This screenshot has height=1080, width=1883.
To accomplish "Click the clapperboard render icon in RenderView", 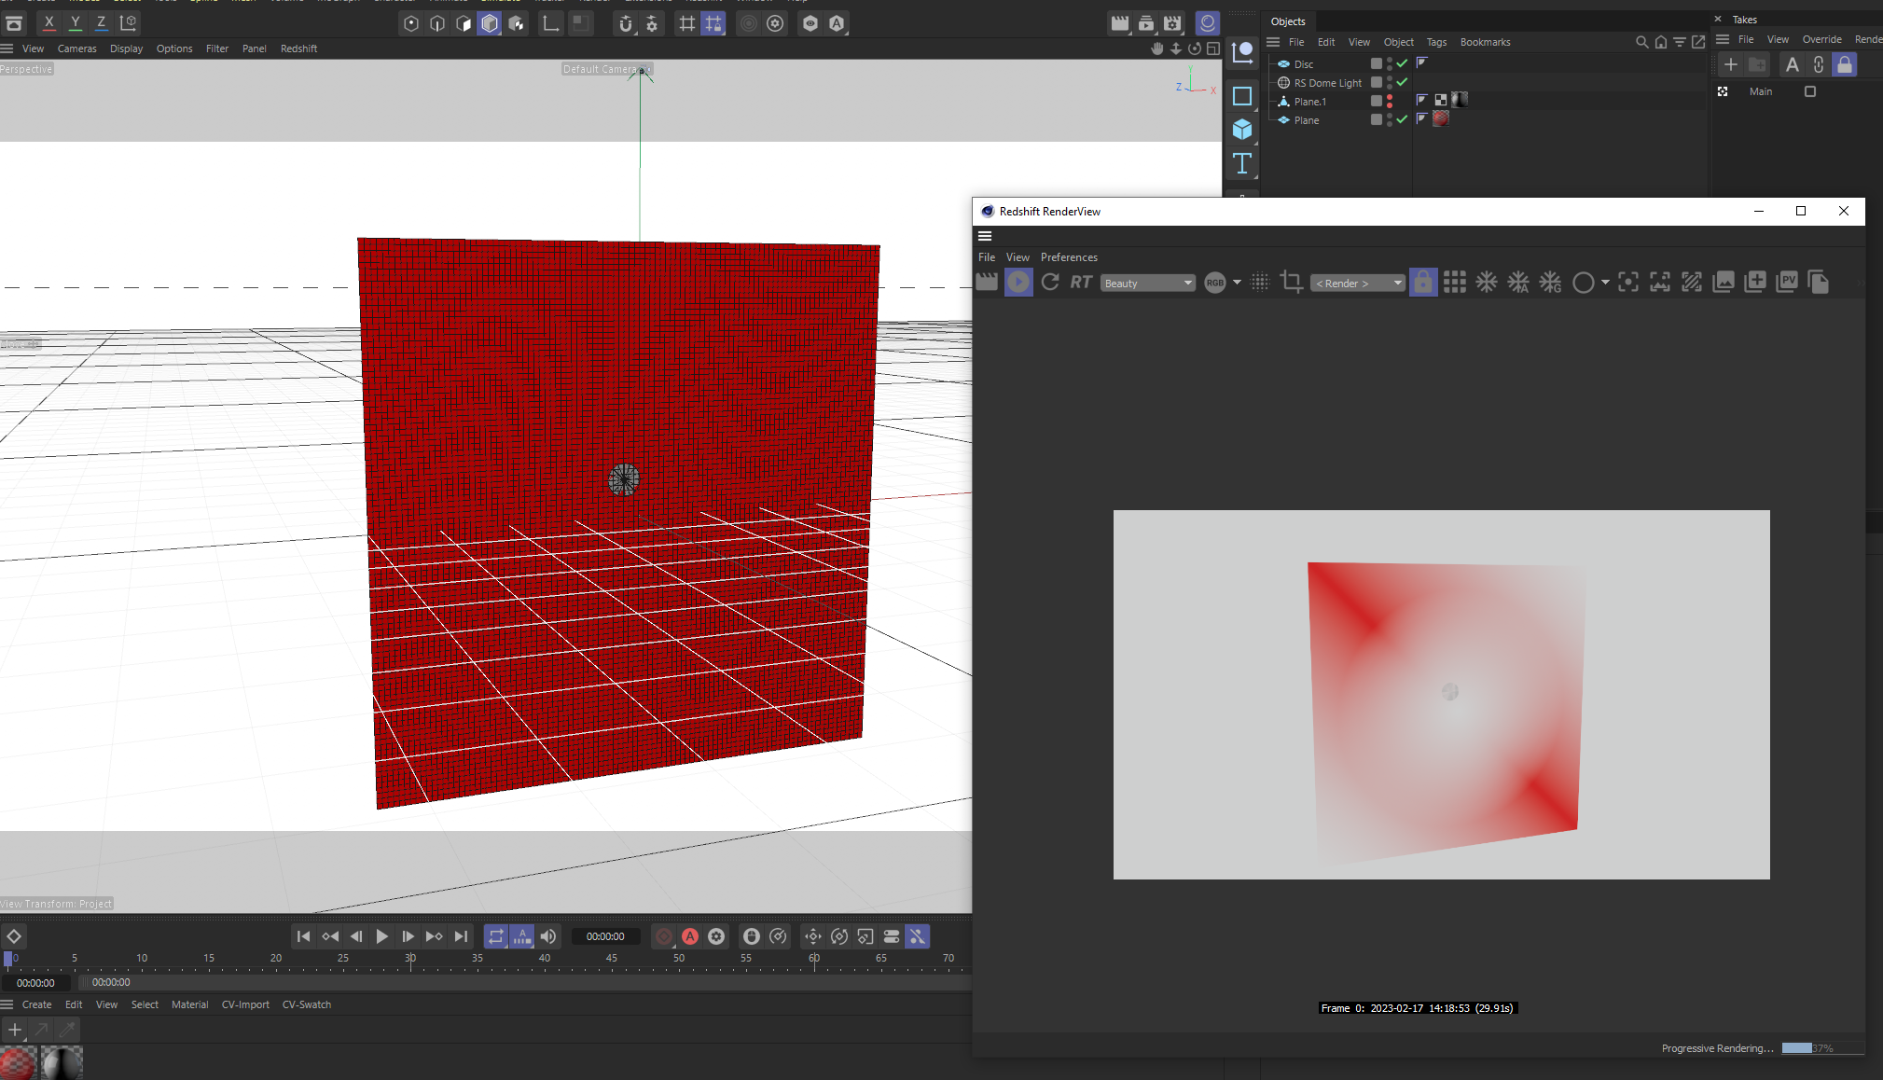I will tap(986, 283).
